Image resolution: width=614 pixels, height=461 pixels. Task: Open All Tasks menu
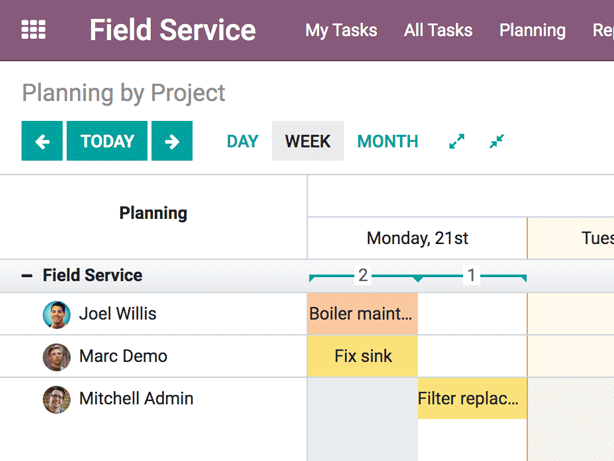[438, 30]
